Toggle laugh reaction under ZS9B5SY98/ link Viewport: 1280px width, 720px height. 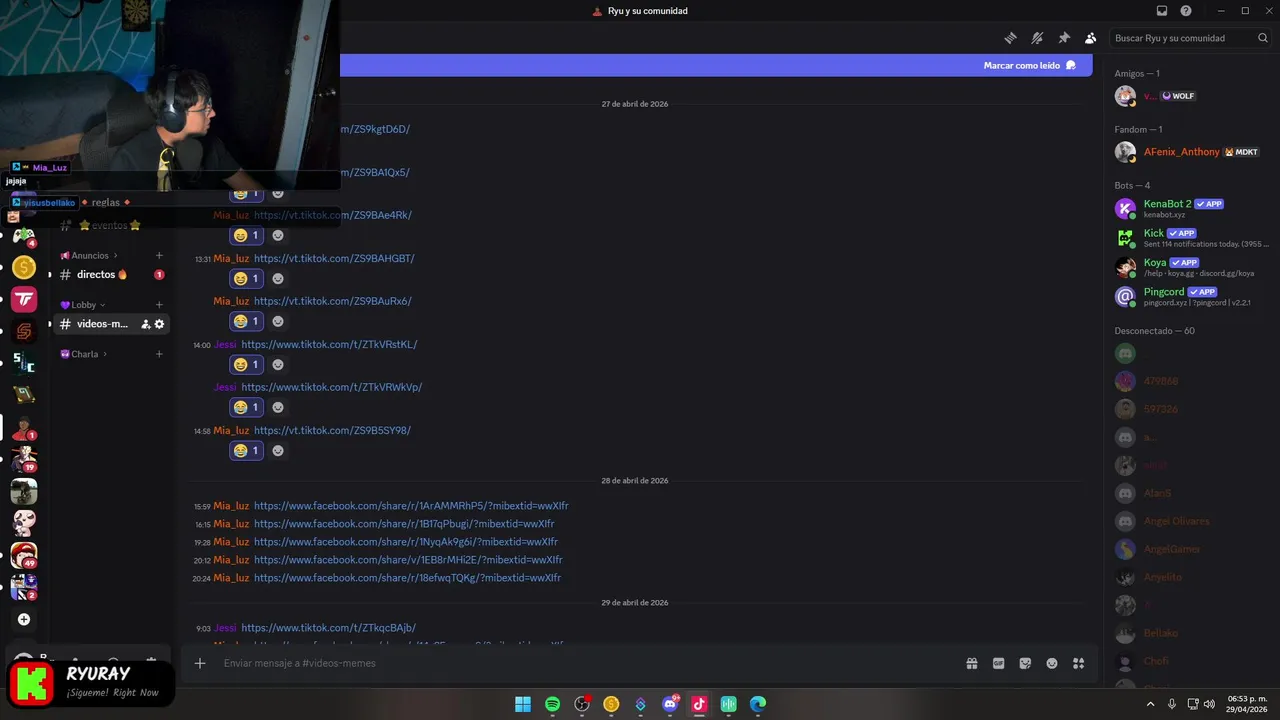click(246, 450)
